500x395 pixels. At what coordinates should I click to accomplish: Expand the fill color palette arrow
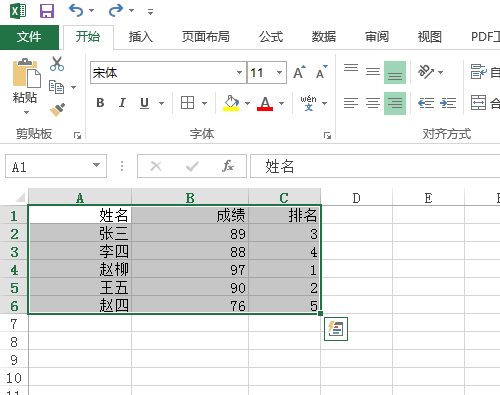click(x=247, y=103)
